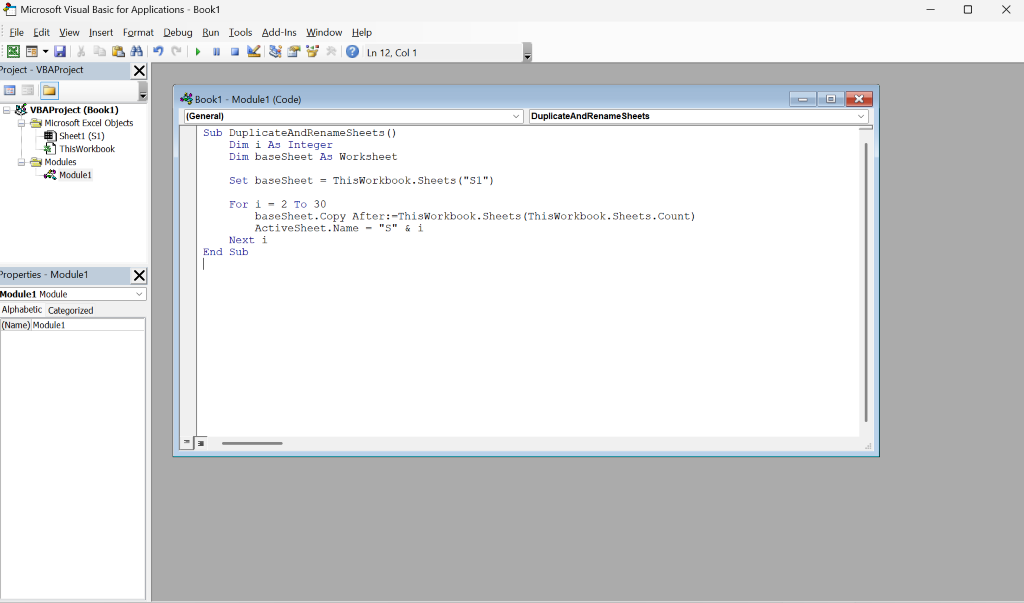Click the Break pause icon
Viewport: 1024px width, 603px height.
216,52
